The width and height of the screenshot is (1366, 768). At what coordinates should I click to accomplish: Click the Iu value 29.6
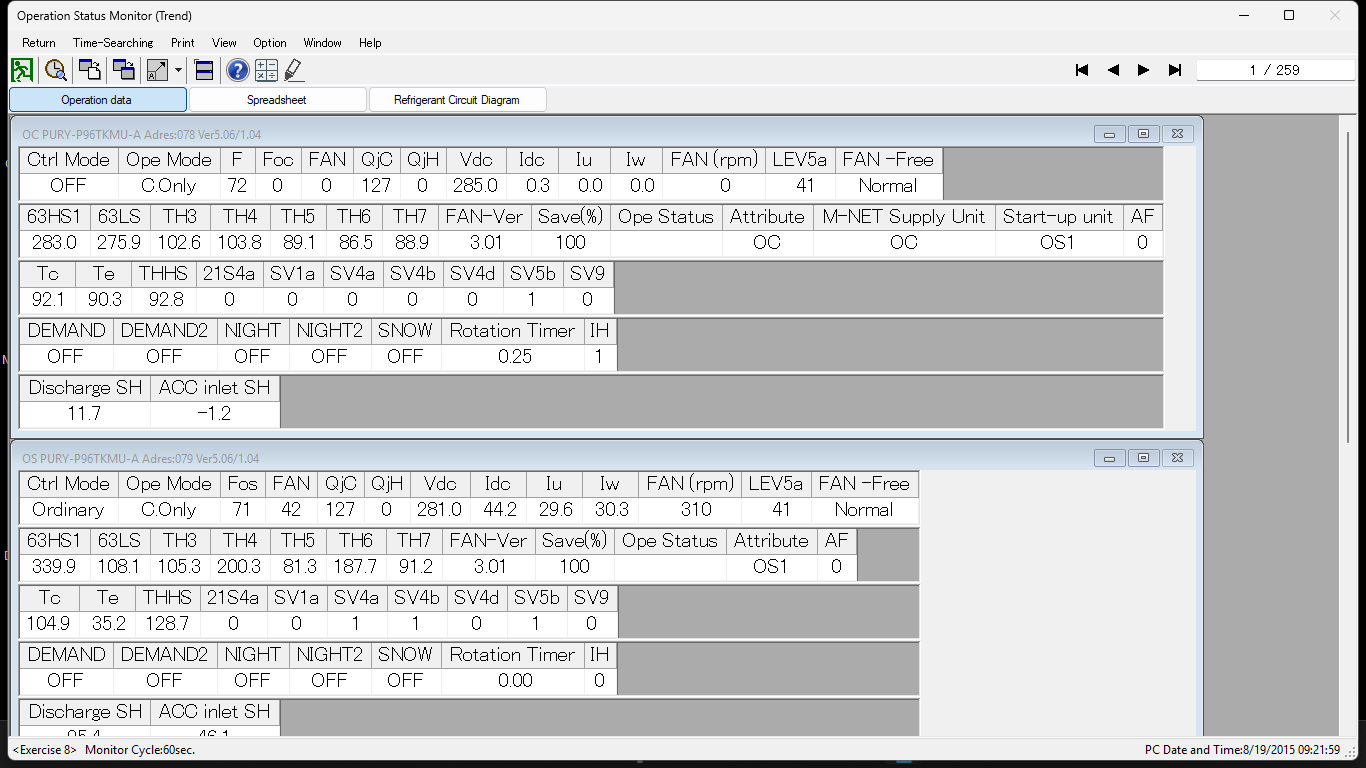pyautogui.click(x=555, y=510)
